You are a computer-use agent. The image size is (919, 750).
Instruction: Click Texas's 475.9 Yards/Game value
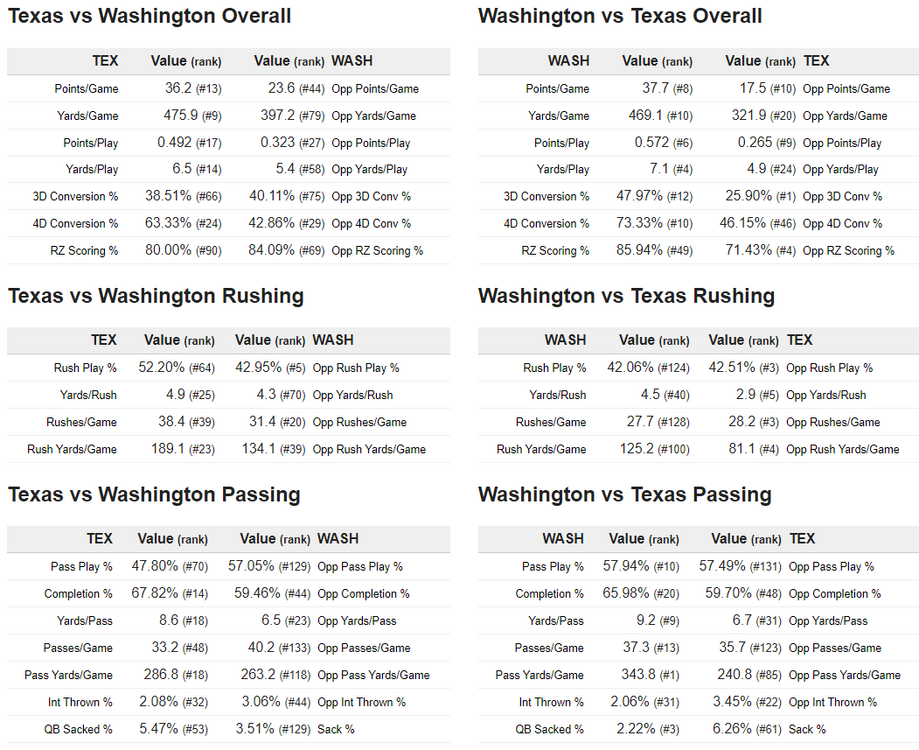pos(181,116)
